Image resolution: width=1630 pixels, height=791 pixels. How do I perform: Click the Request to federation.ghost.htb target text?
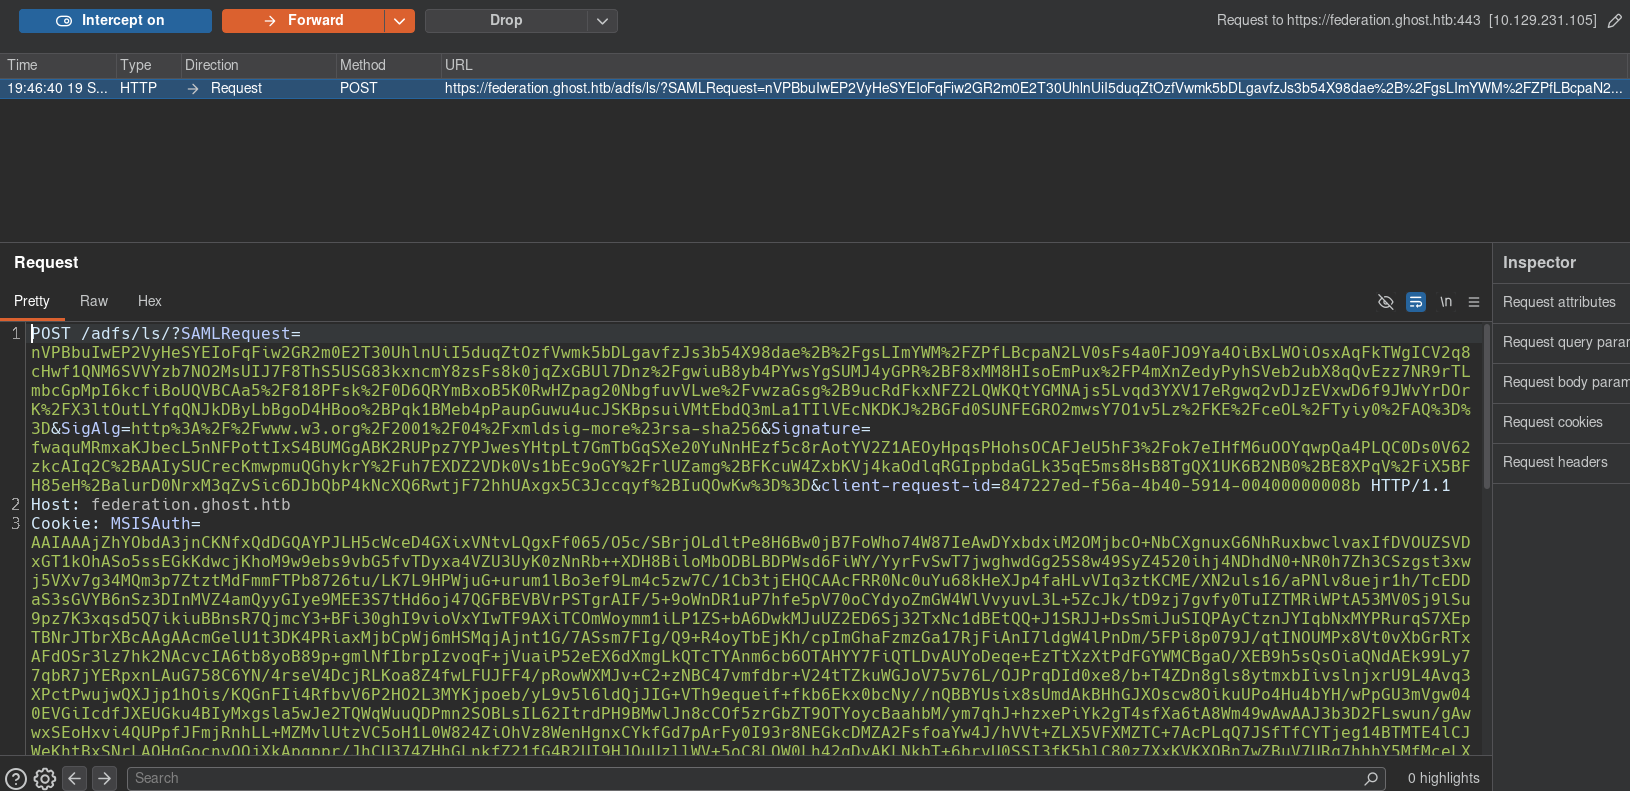pyautogui.click(x=1406, y=21)
